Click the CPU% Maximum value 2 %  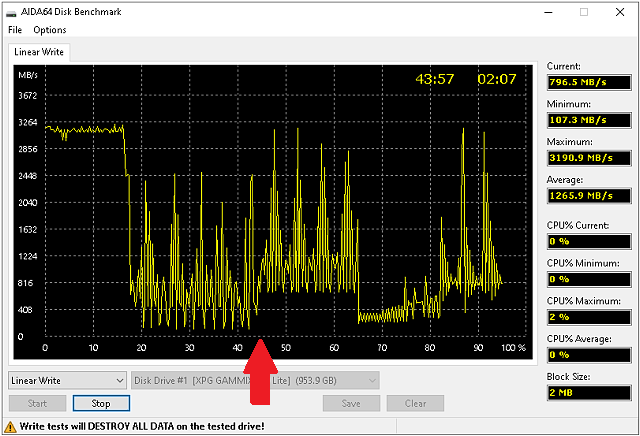[589, 317]
